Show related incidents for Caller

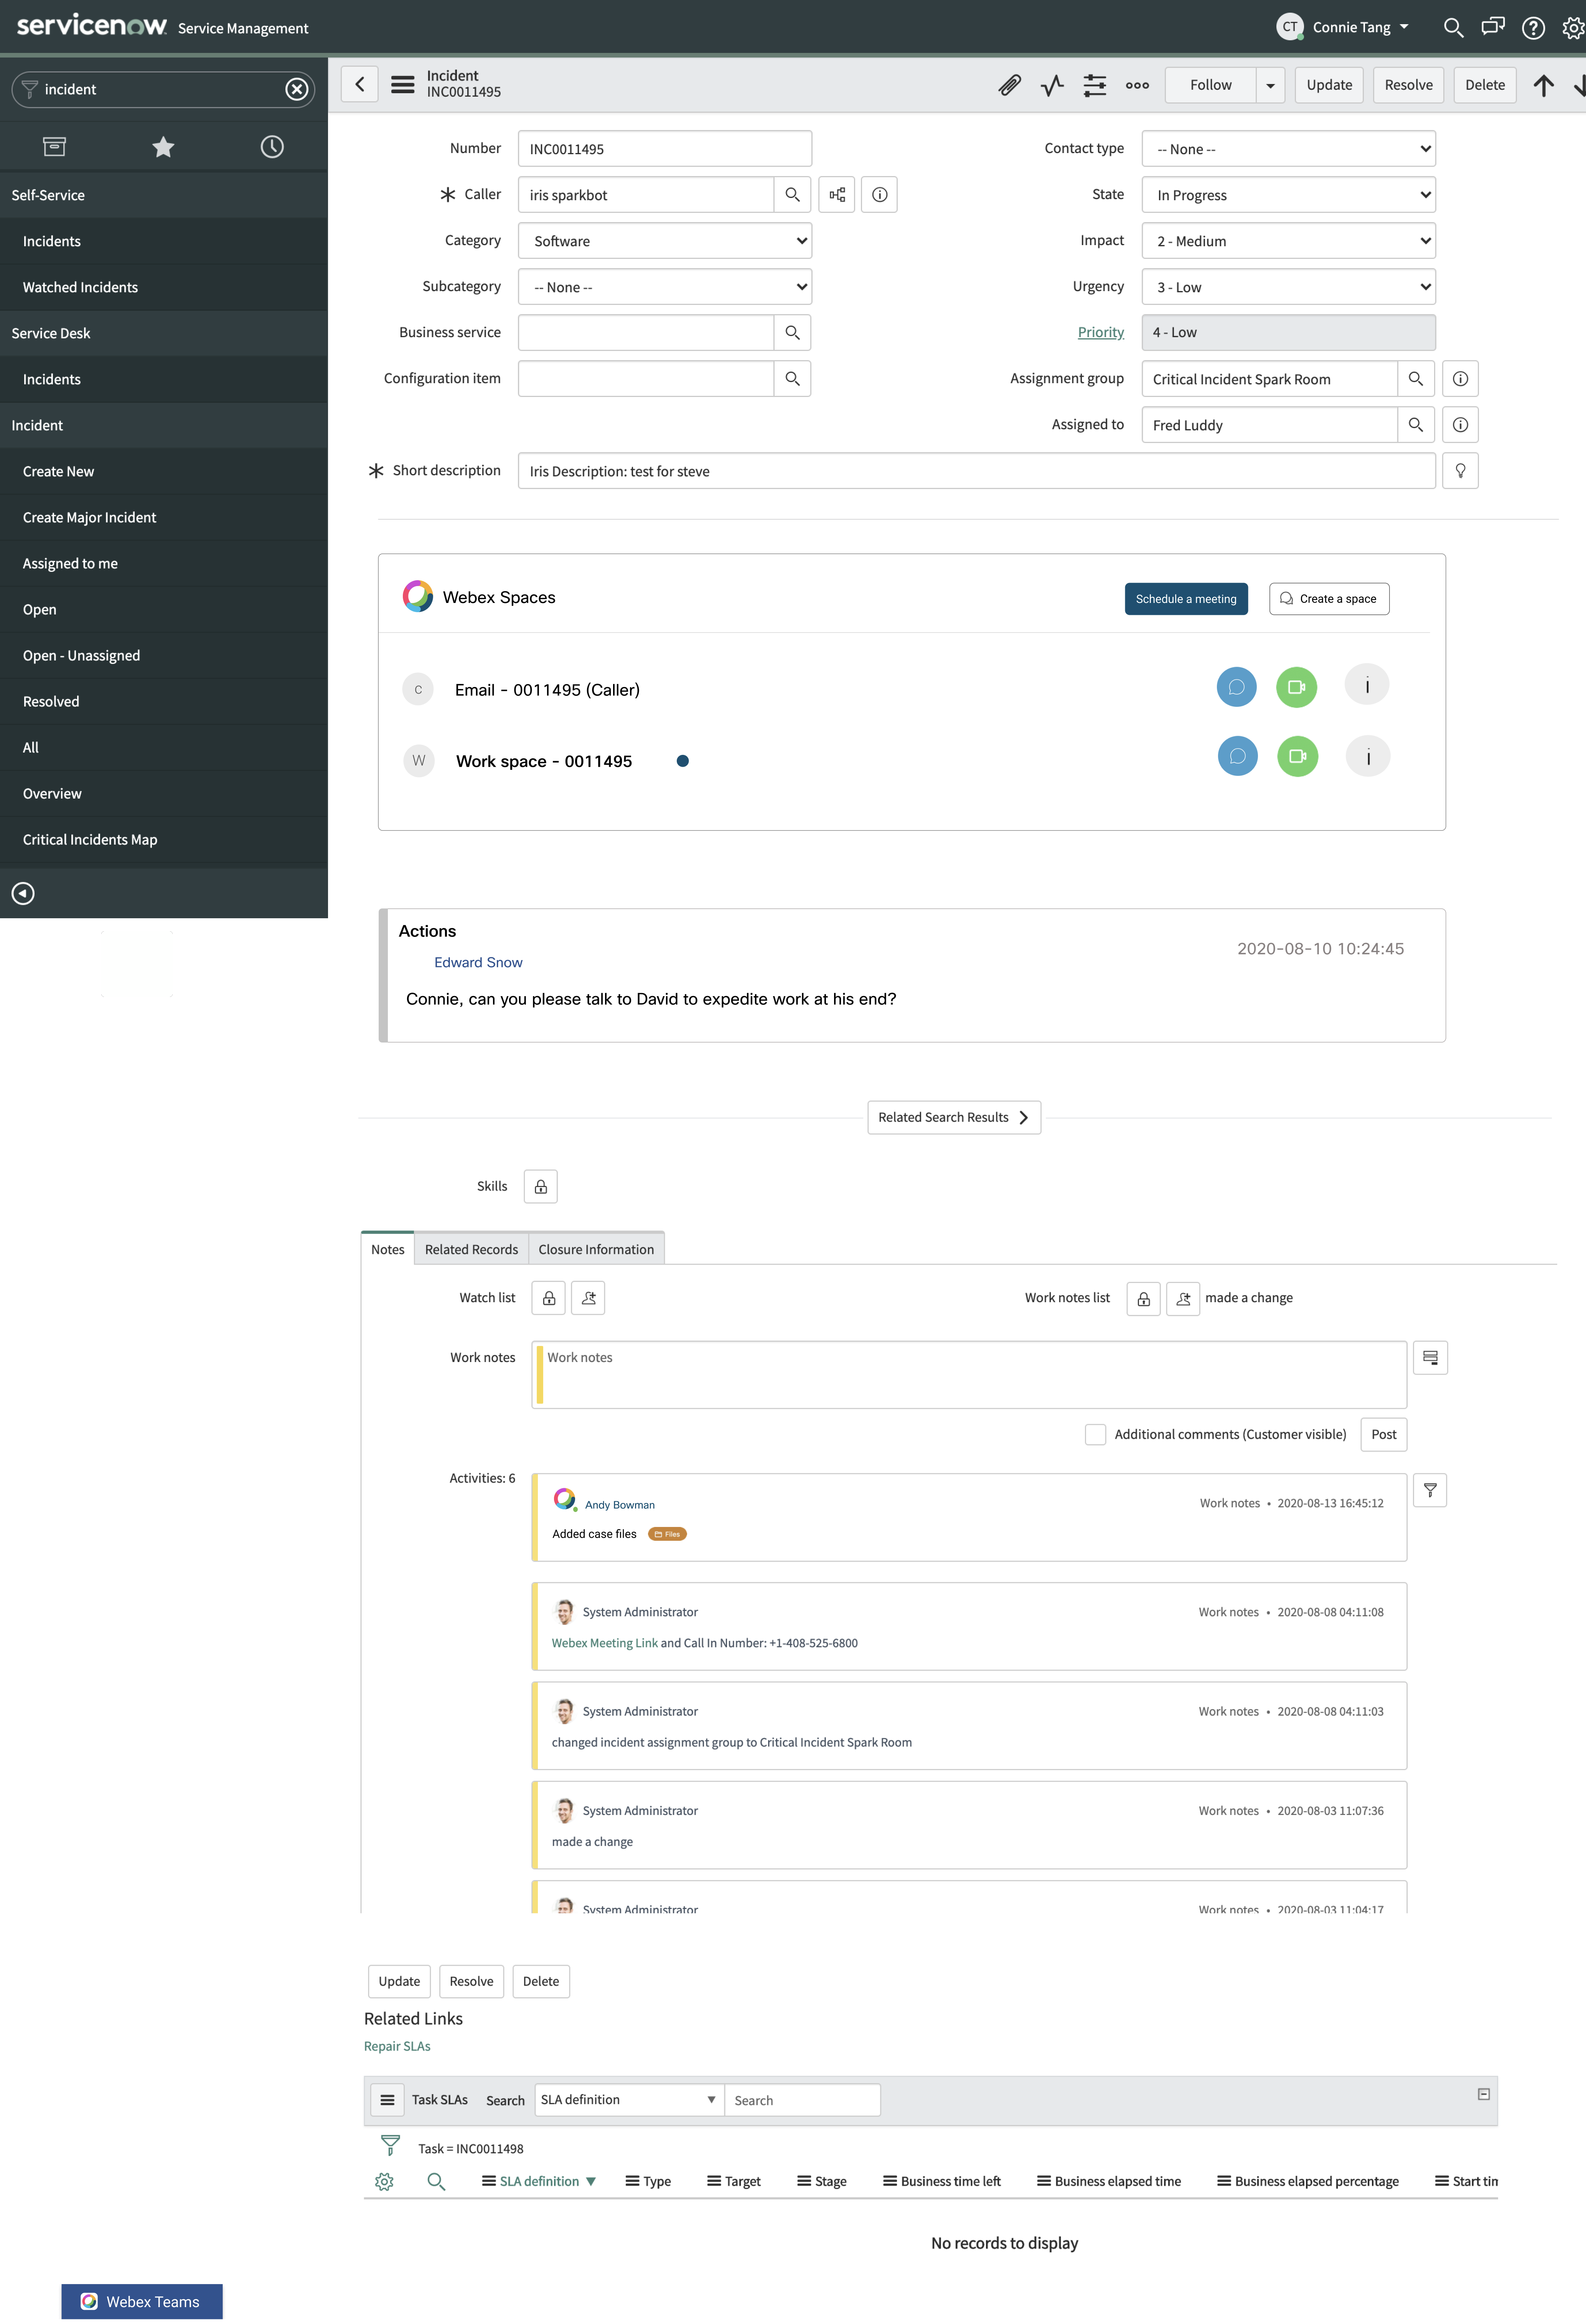(837, 195)
